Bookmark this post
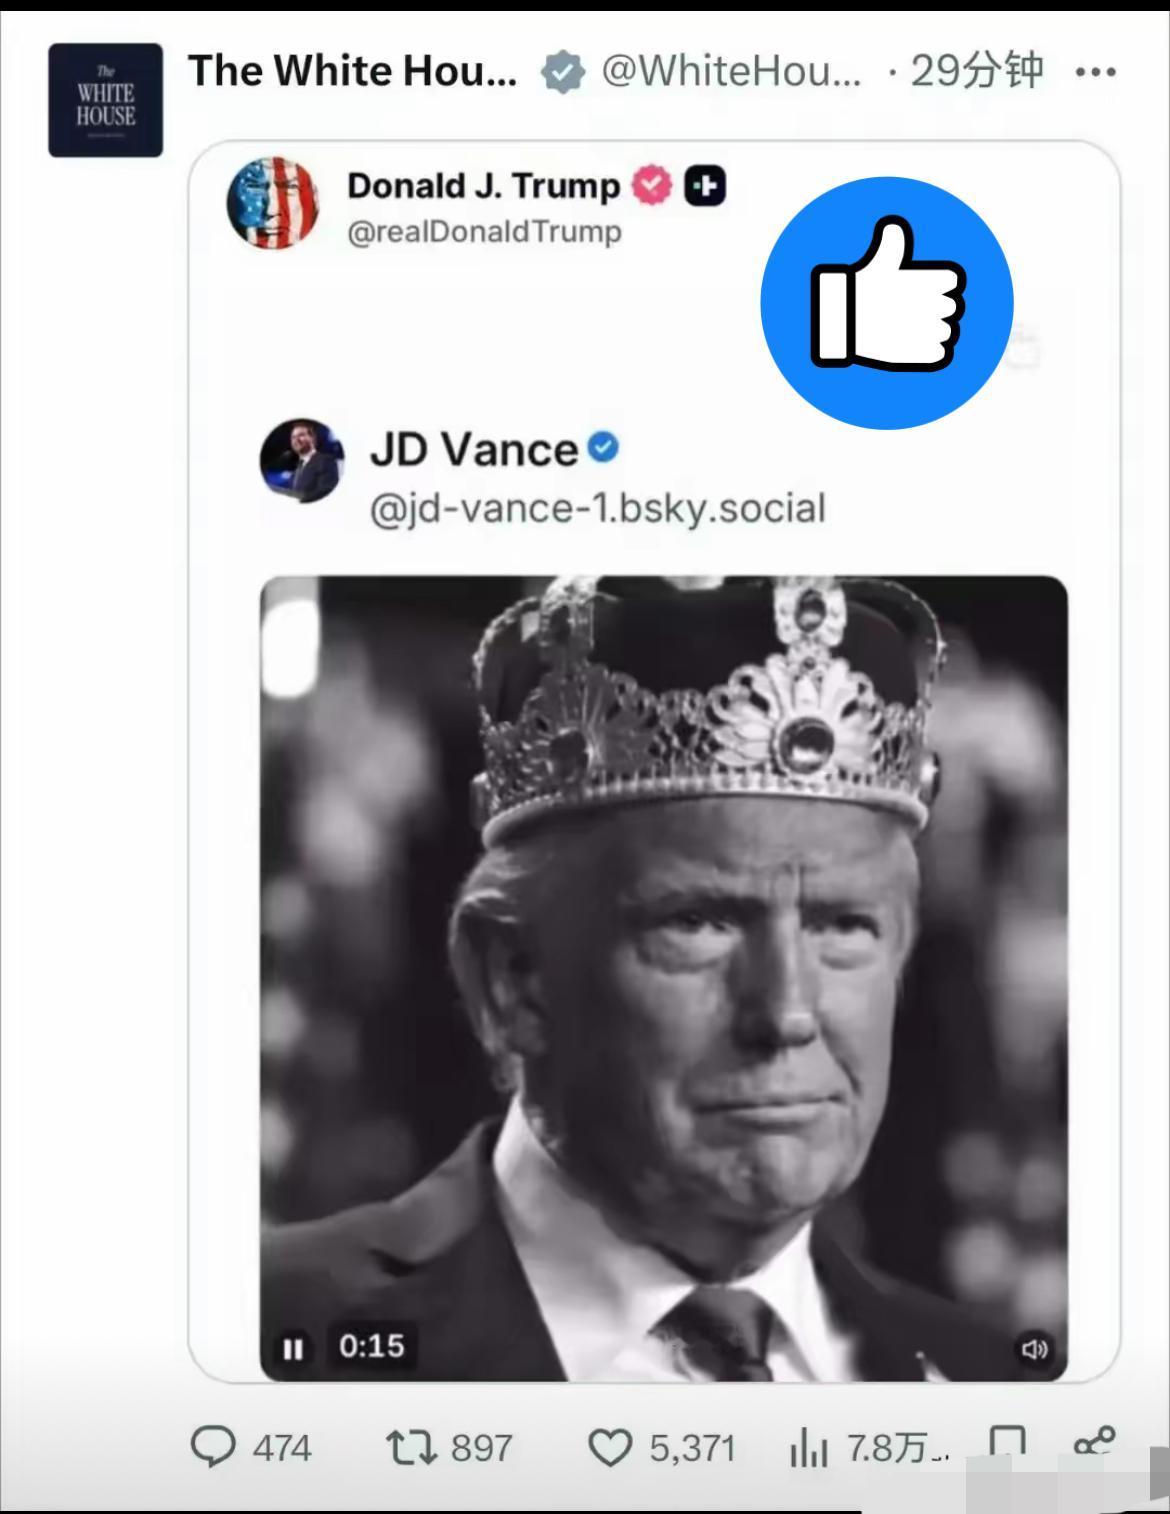Screen dimensions: 1170x1514 point(1006,1443)
